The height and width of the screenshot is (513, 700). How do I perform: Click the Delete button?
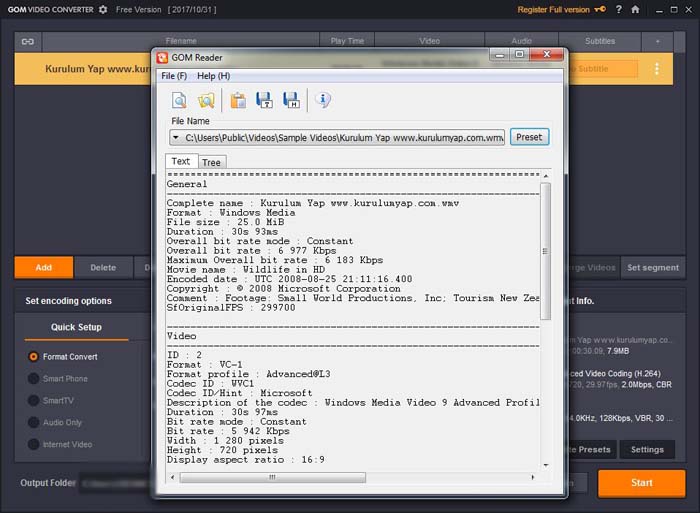tap(103, 267)
